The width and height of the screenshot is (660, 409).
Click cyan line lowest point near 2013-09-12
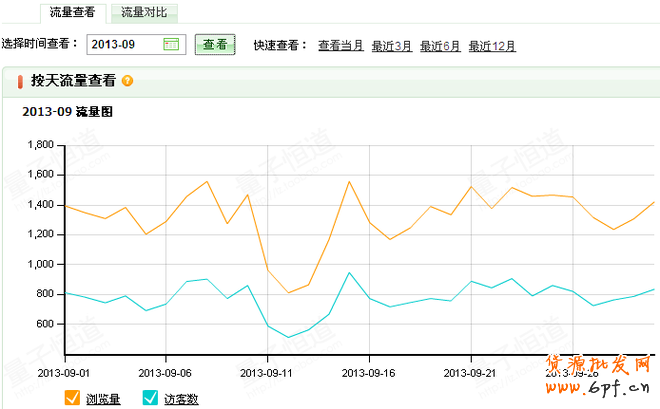[x=288, y=338]
